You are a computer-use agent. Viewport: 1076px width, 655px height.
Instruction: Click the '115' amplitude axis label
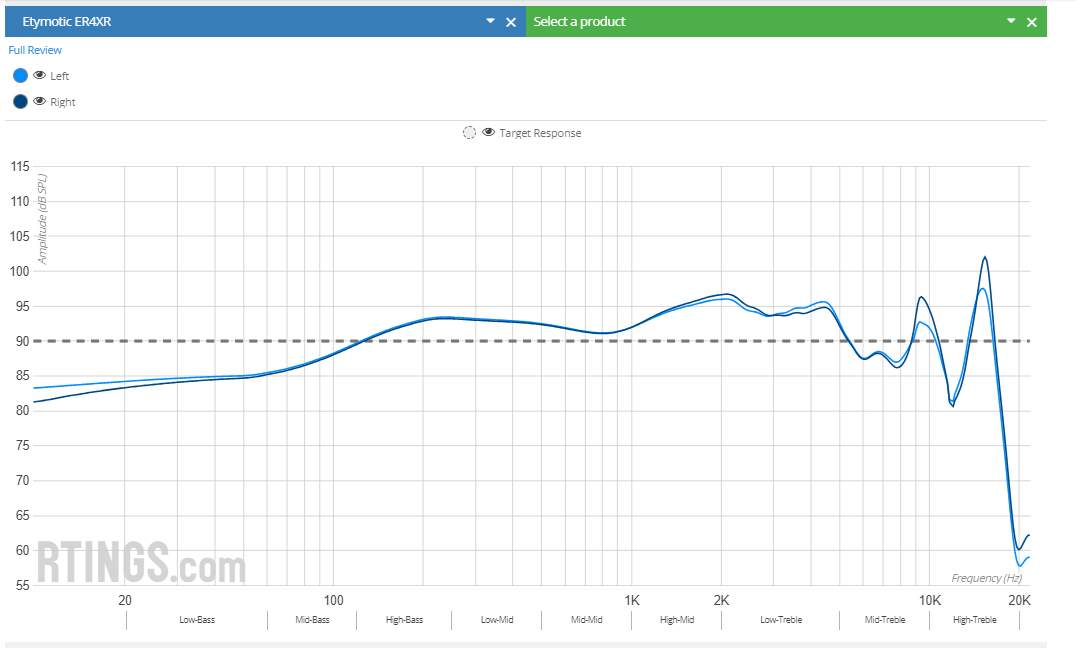click(x=20, y=166)
